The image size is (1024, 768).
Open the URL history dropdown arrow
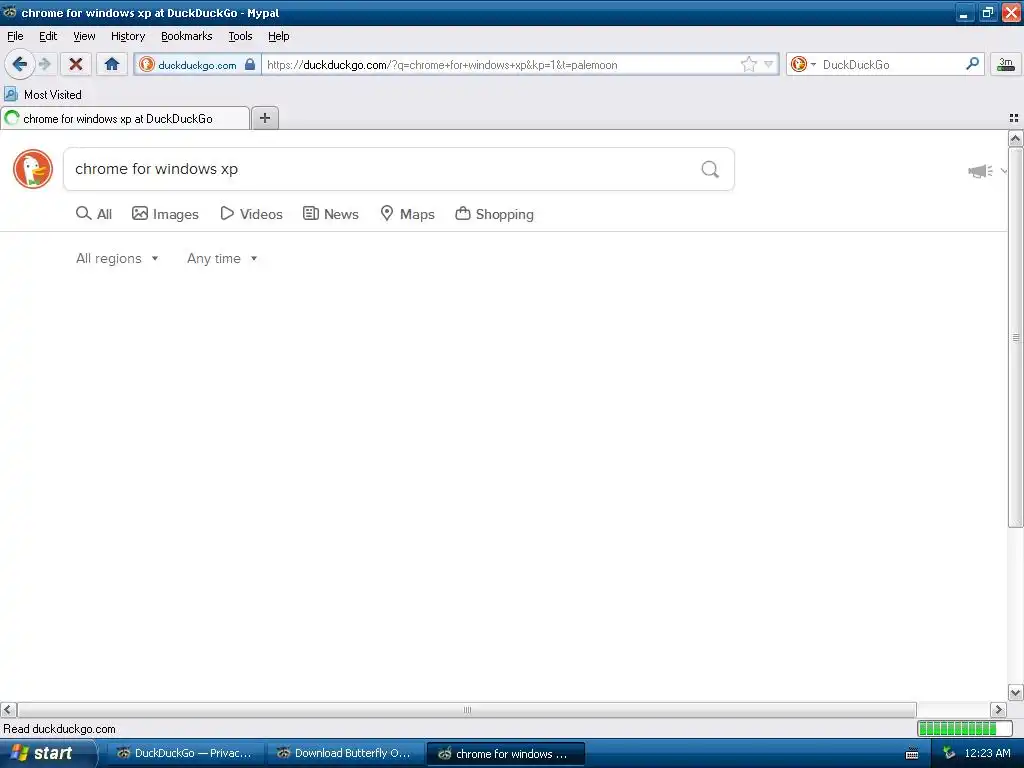[x=769, y=64]
